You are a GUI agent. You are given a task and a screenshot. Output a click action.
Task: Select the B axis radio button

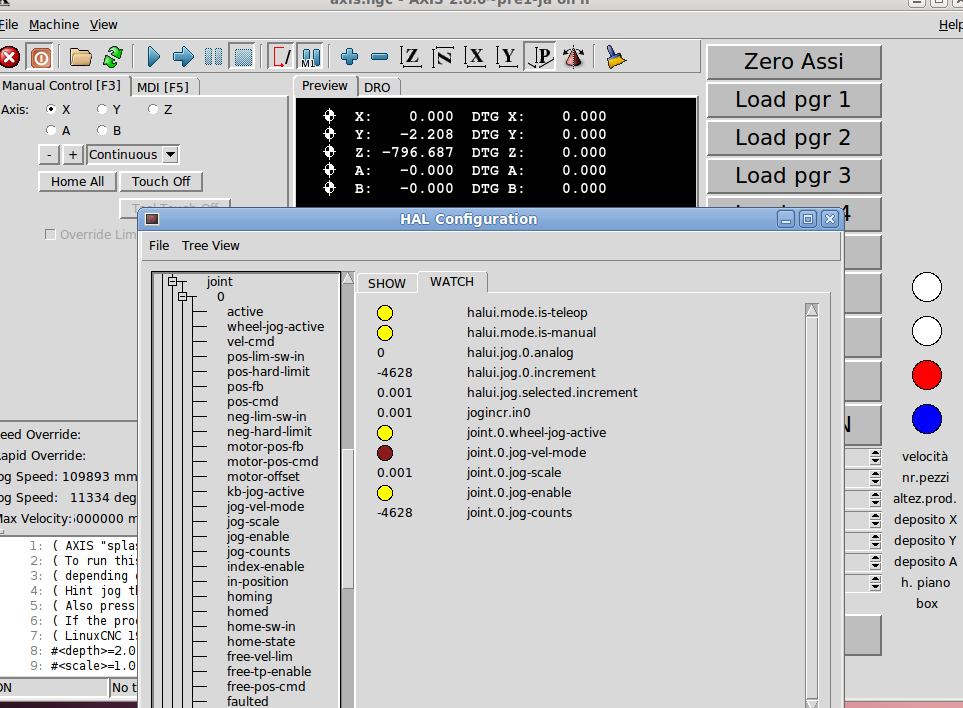click(102, 130)
